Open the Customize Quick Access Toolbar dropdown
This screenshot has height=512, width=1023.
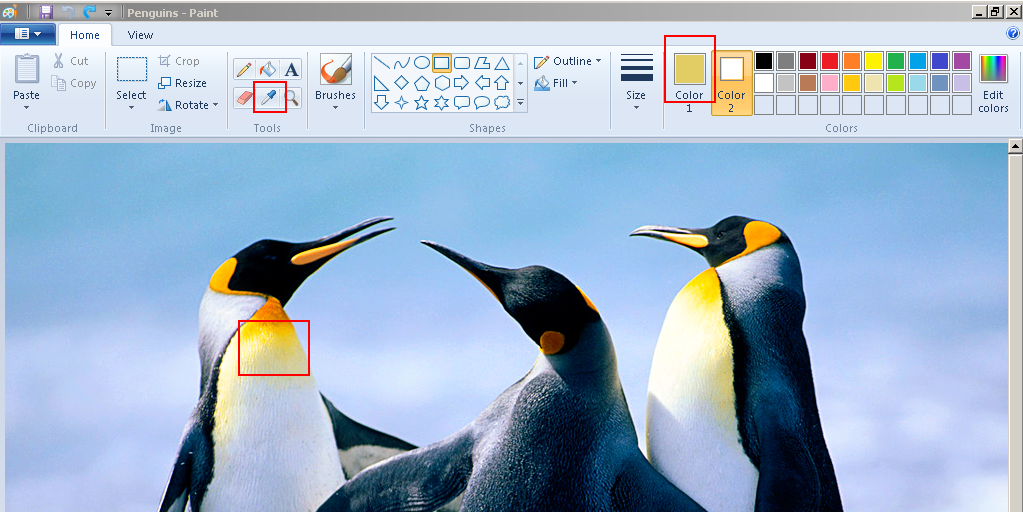[x=108, y=12]
